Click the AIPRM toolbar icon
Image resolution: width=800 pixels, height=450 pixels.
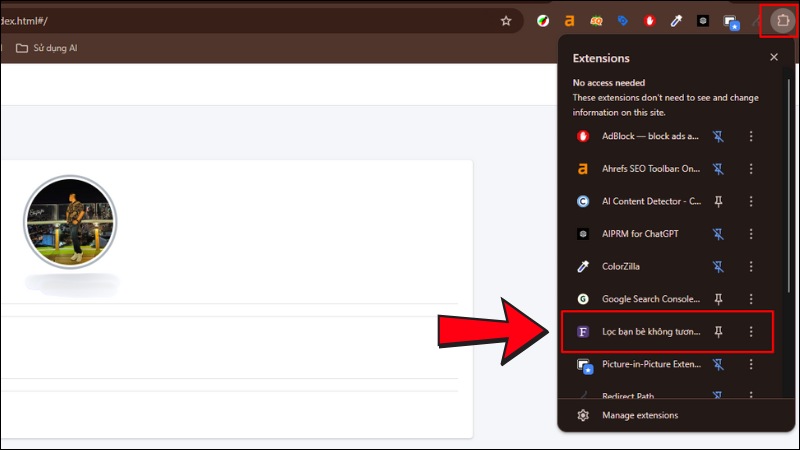[x=703, y=20]
